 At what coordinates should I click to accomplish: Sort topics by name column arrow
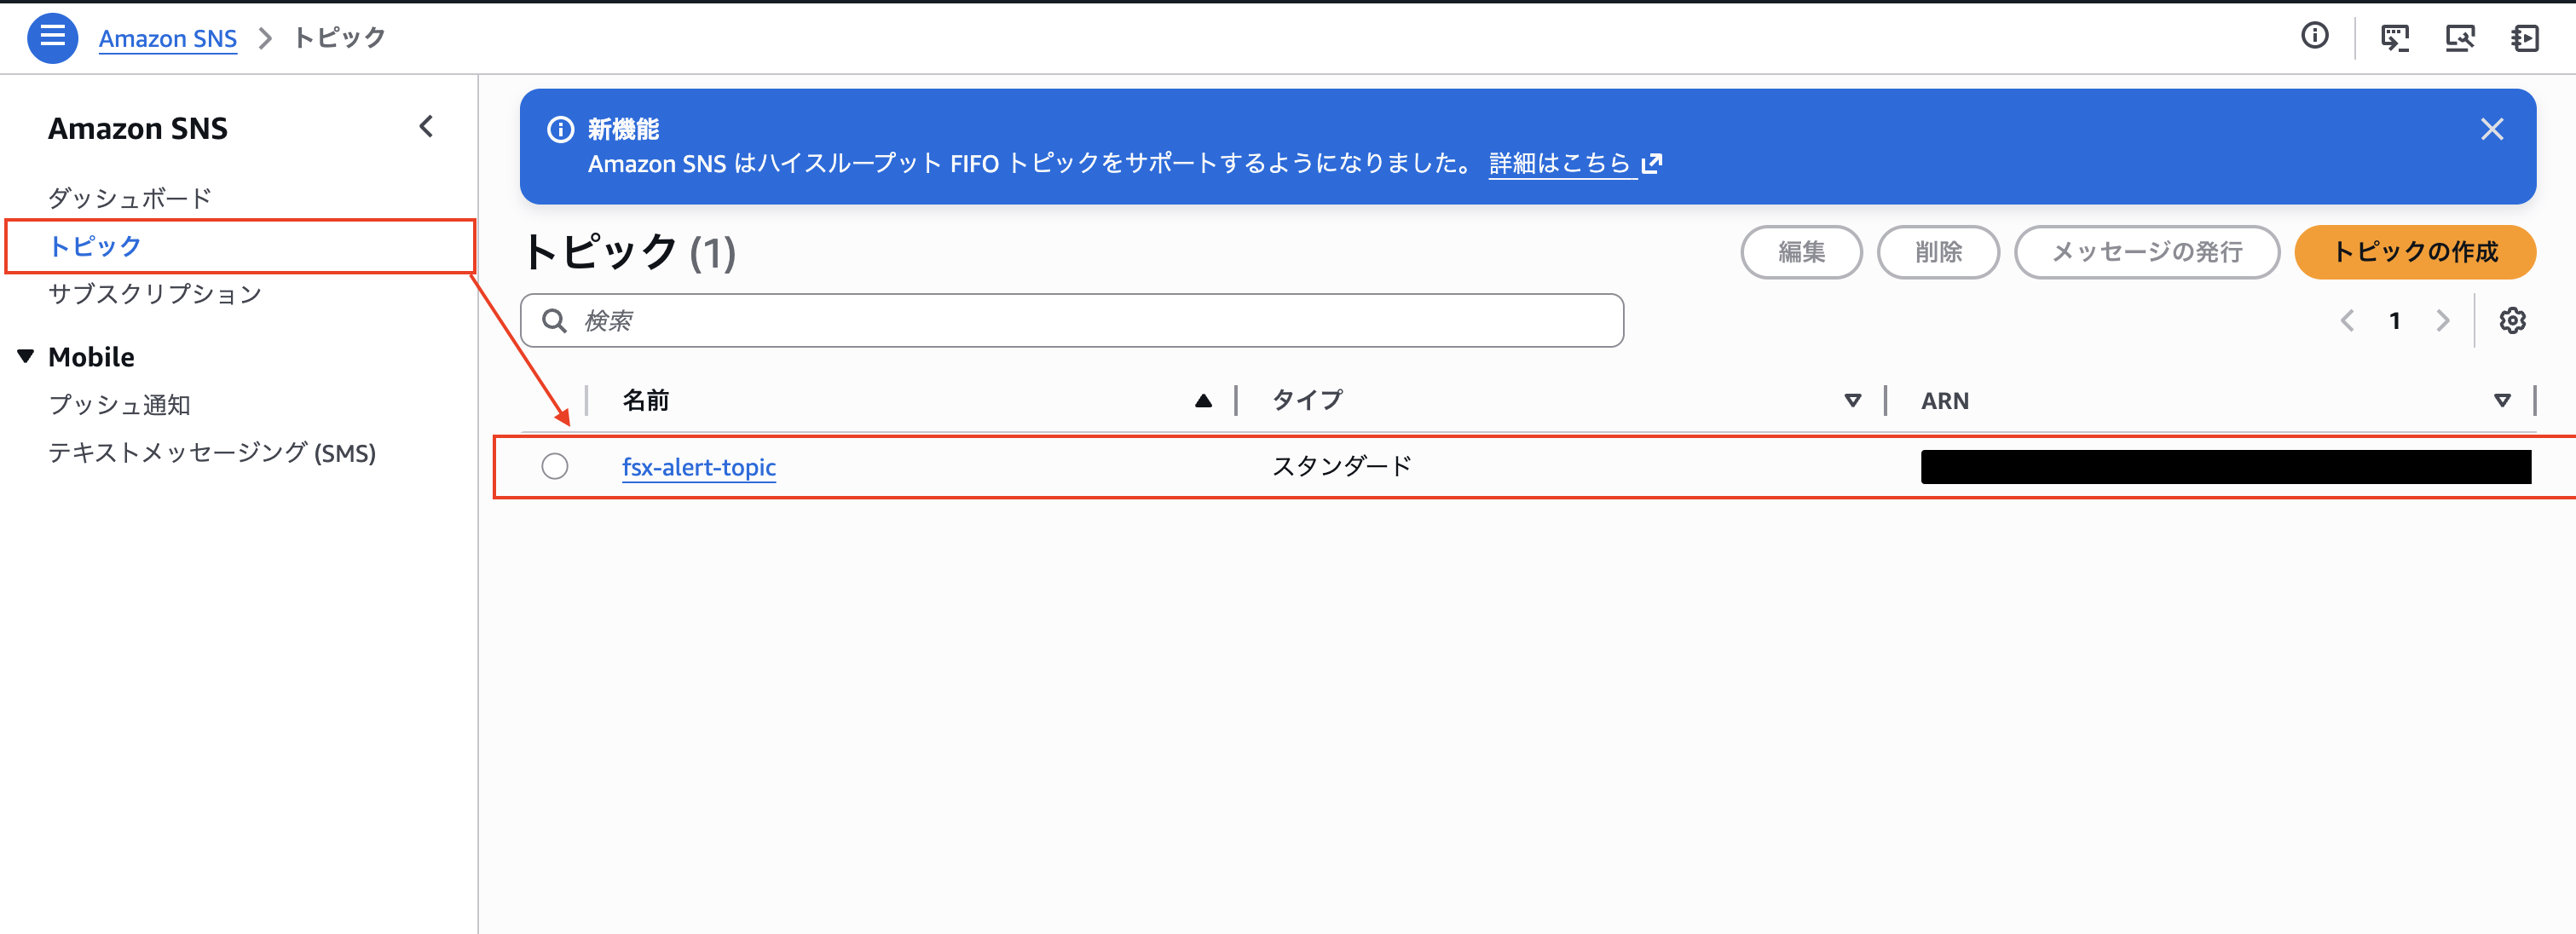click(1203, 401)
